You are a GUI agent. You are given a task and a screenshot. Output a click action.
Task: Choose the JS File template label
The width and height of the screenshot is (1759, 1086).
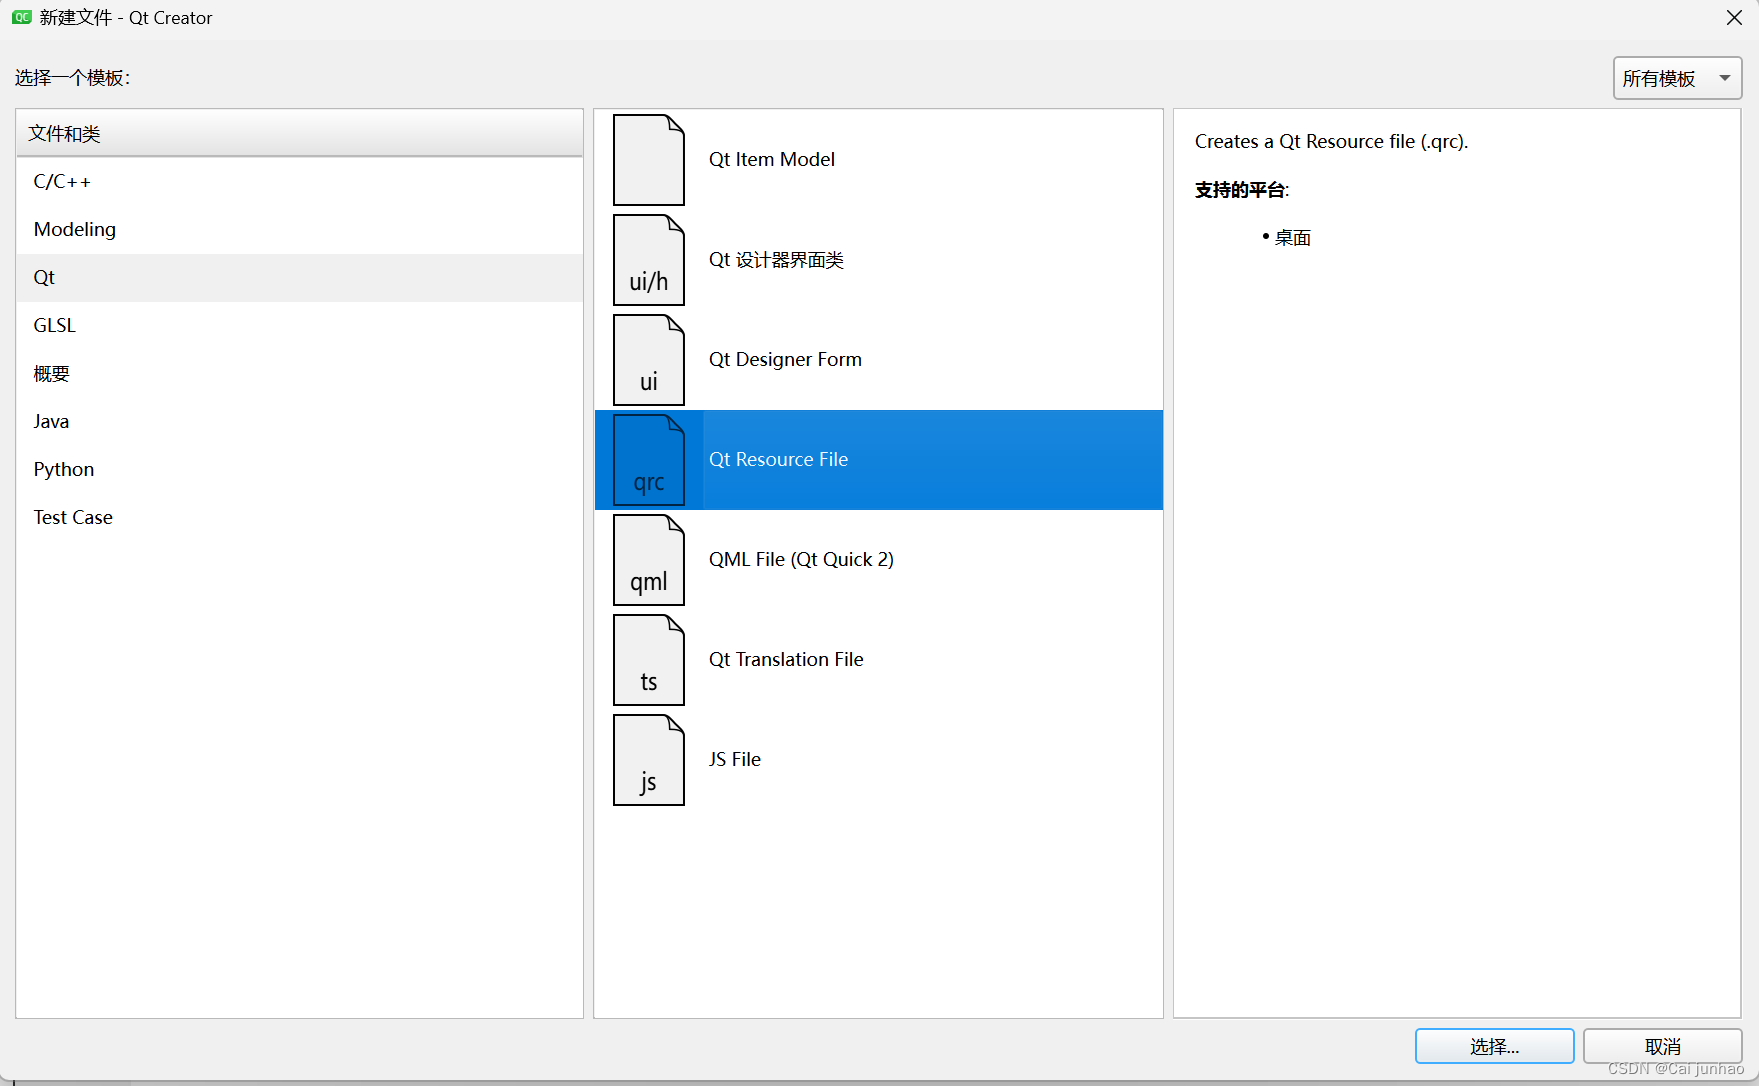(x=735, y=760)
